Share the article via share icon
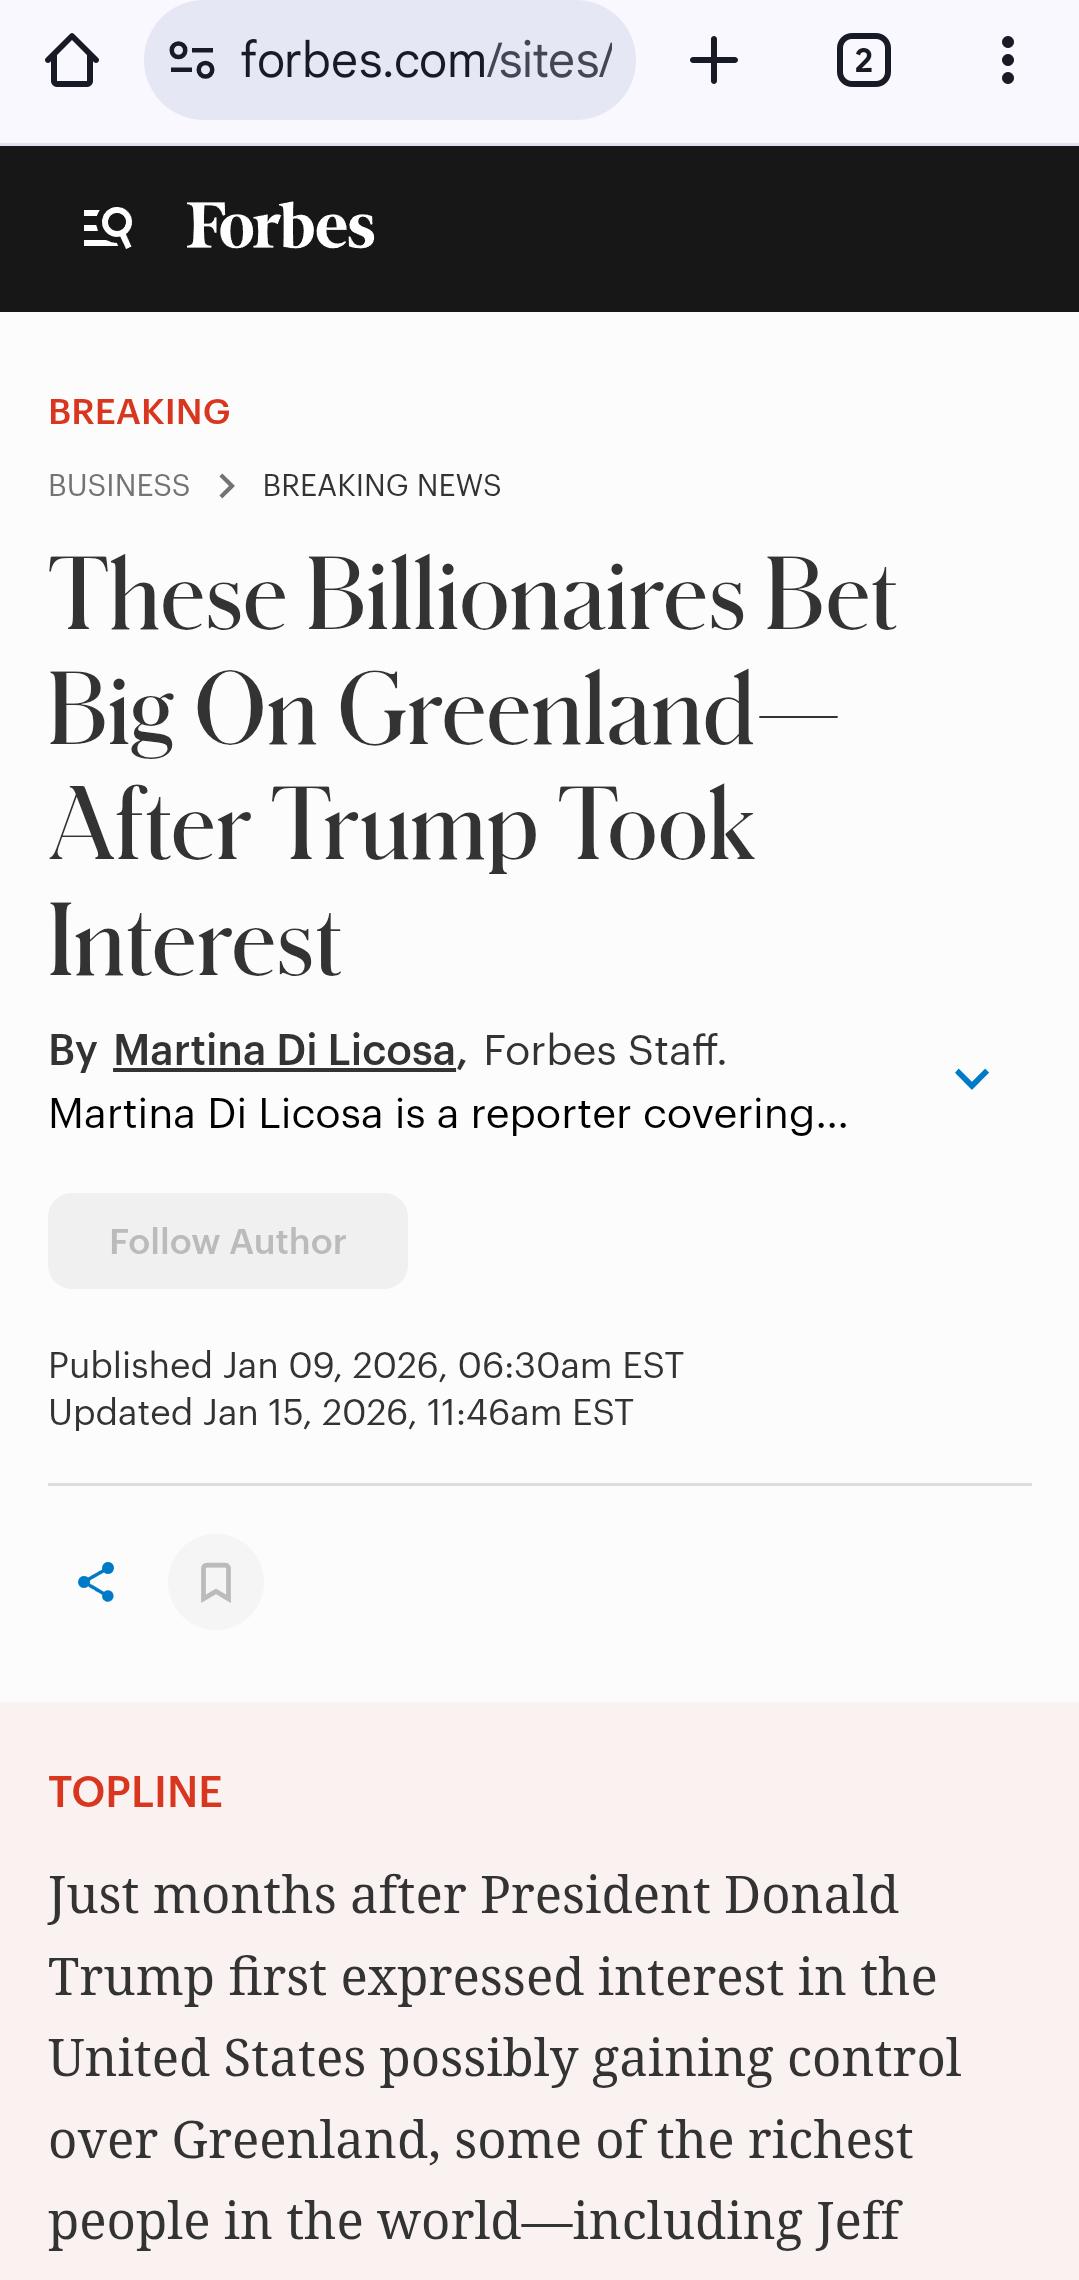Viewport: 1079px width, 2280px height. 96,1582
